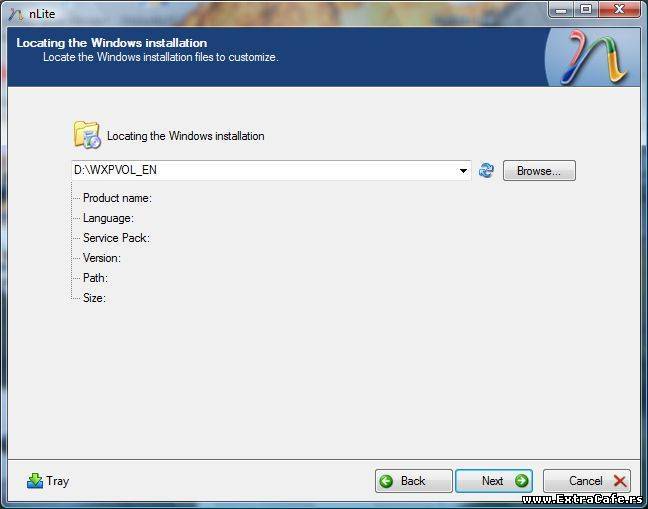Image resolution: width=648 pixels, height=509 pixels.
Task: Click the nLite app icon in title bar
Action: pos(15,11)
